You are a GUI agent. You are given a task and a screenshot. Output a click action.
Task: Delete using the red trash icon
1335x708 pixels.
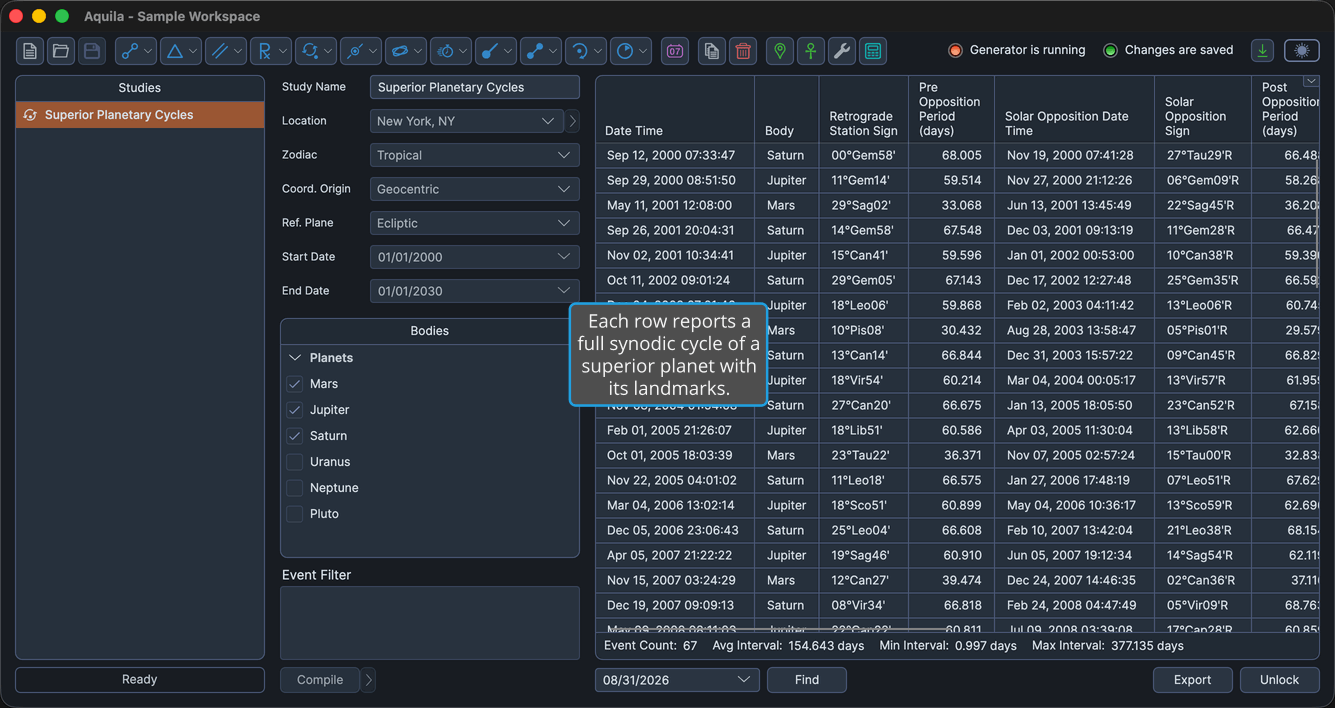743,51
